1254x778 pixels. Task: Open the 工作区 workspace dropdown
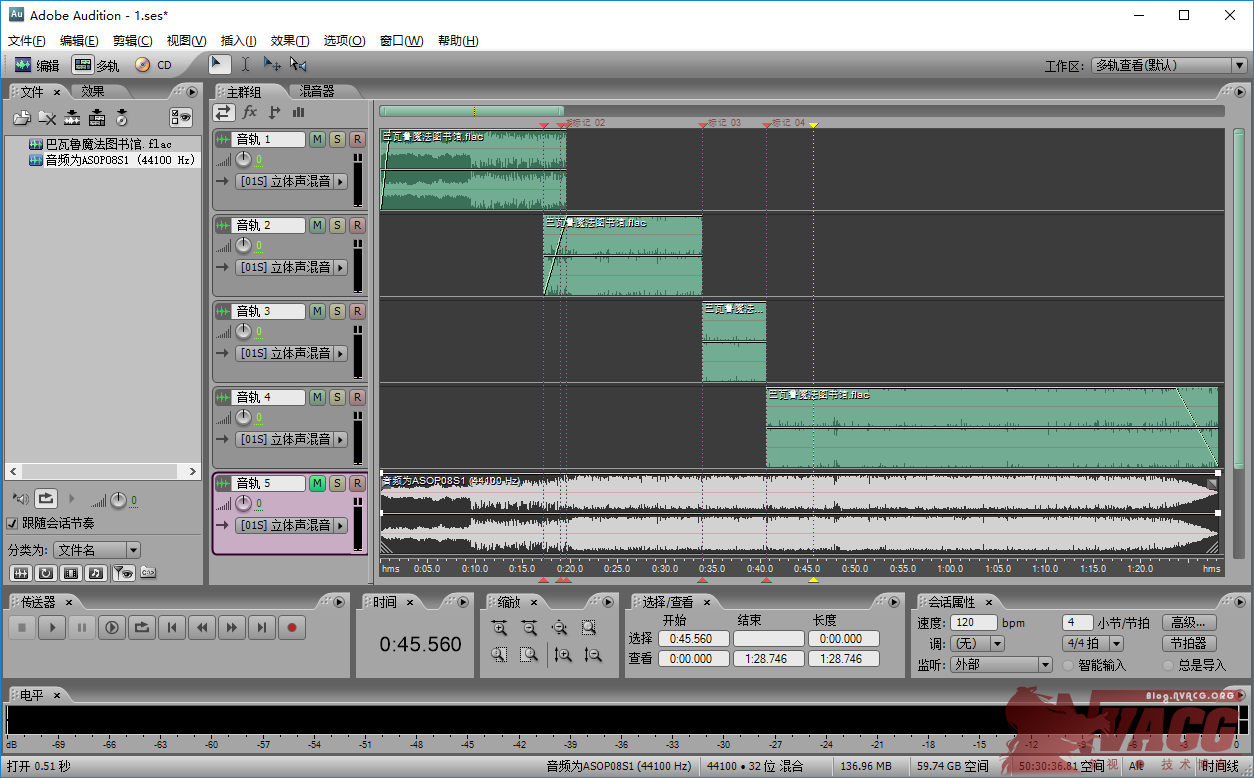1169,66
